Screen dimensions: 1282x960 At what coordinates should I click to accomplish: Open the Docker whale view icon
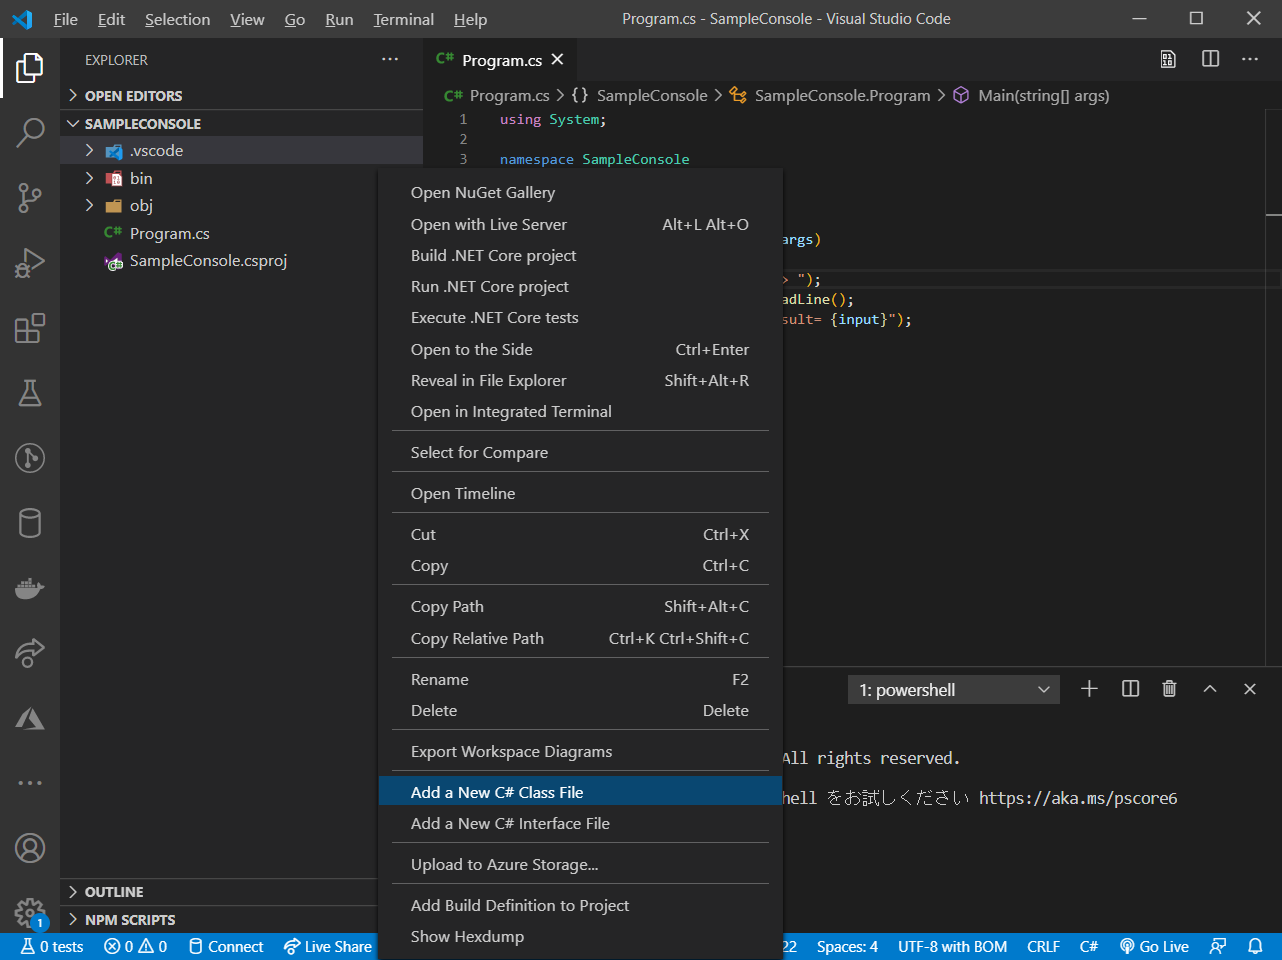[30, 588]
